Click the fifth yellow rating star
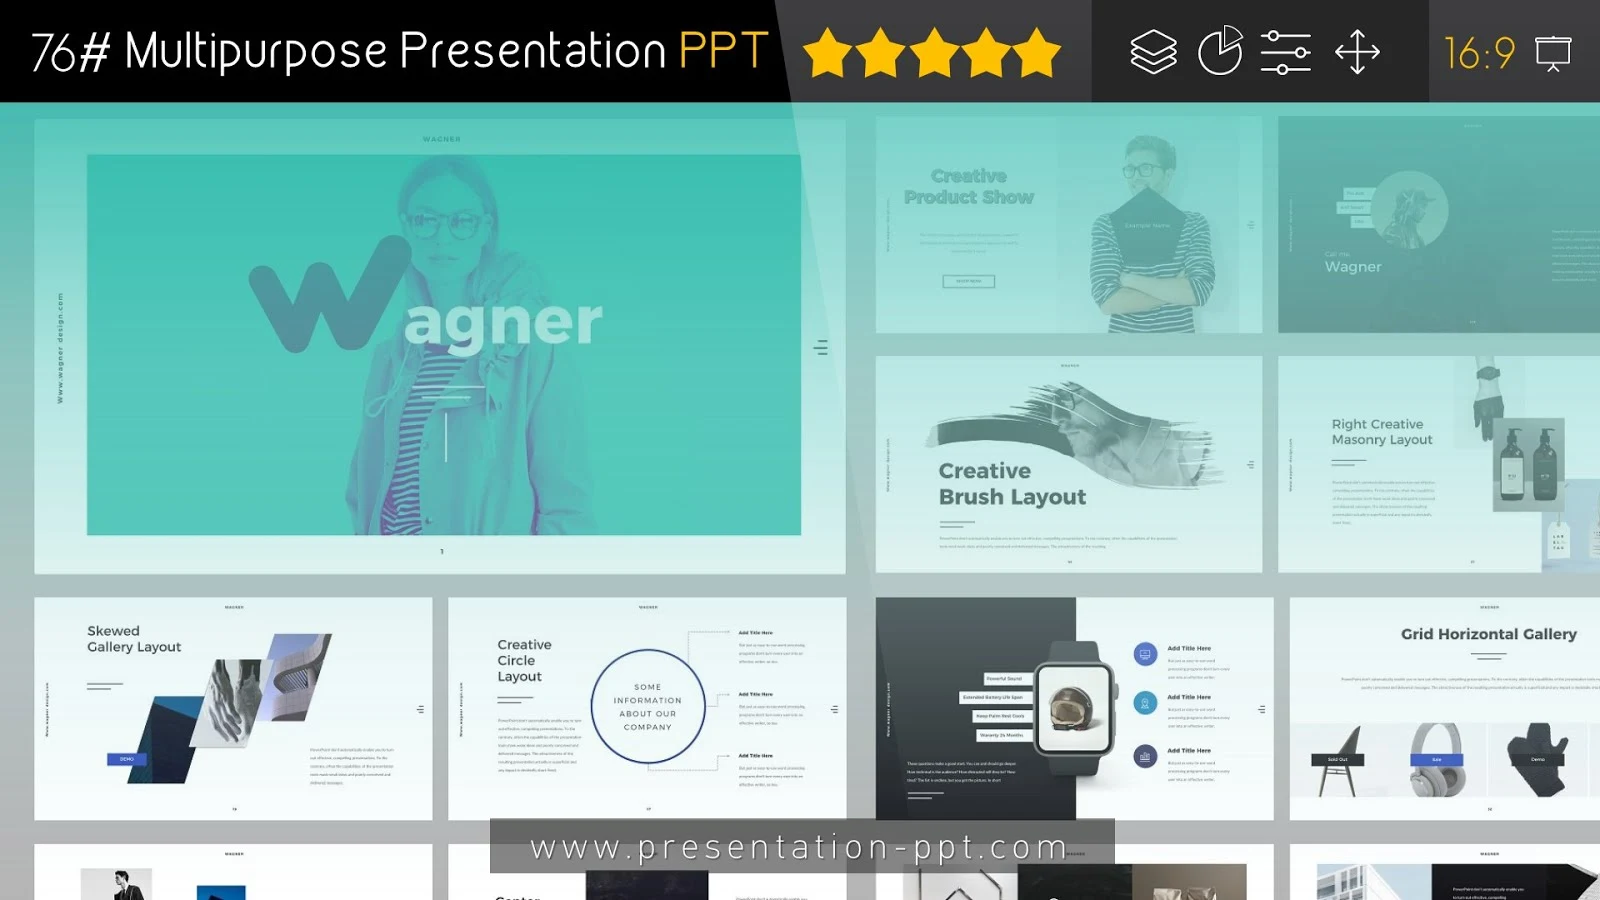 (1037, 53)
